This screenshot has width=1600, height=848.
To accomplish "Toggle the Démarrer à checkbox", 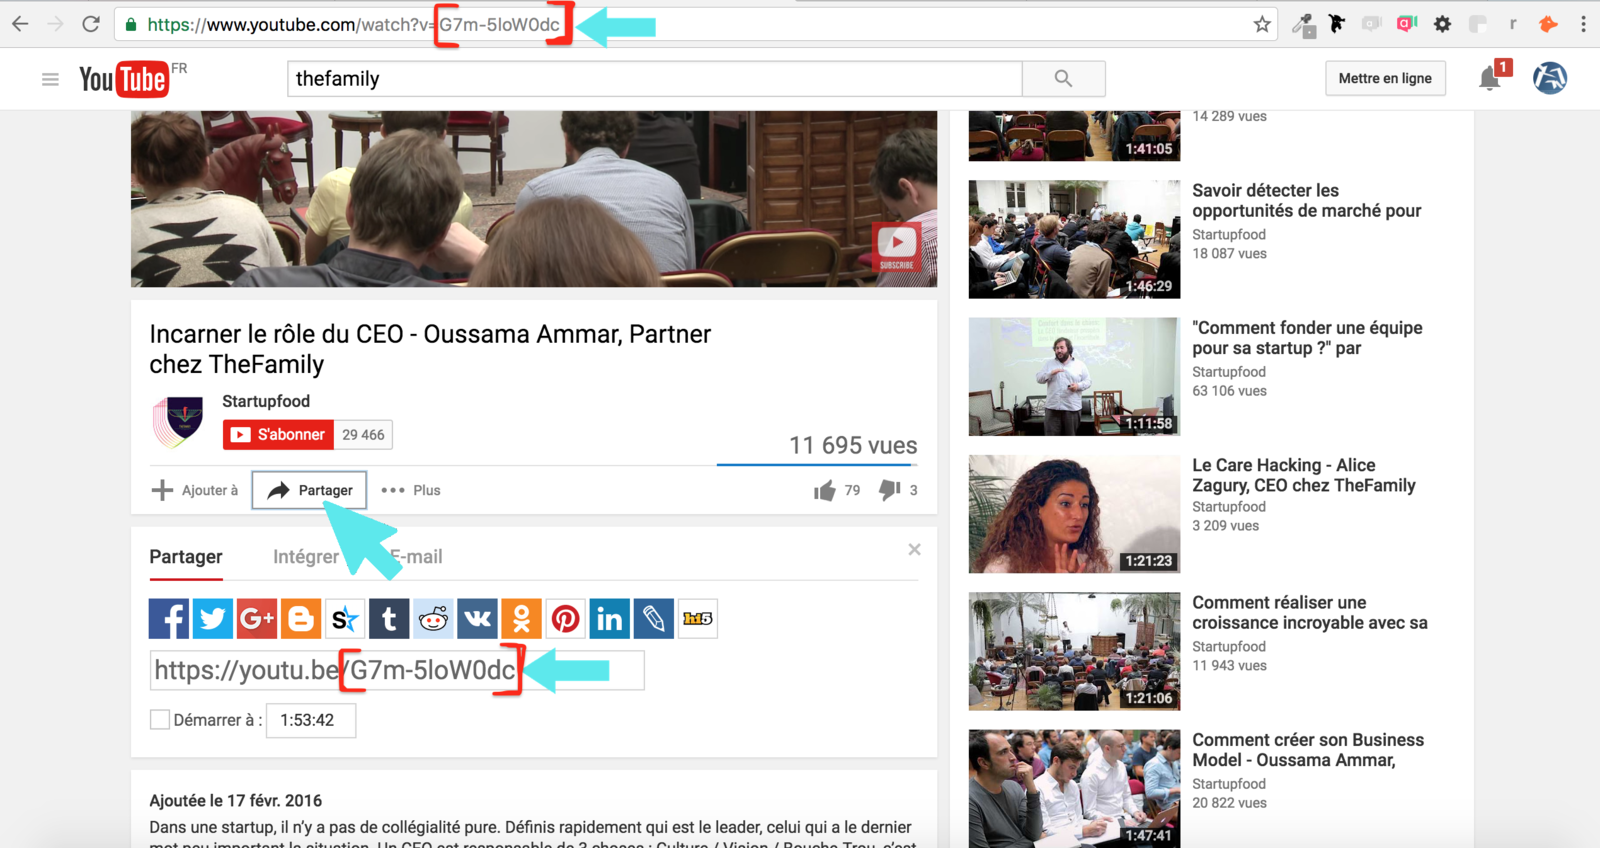I will pos(159,719).
